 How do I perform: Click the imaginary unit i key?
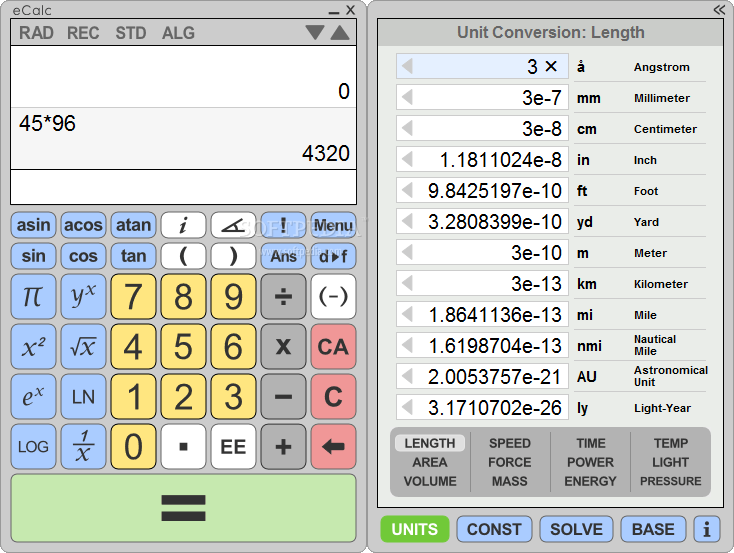184,226
